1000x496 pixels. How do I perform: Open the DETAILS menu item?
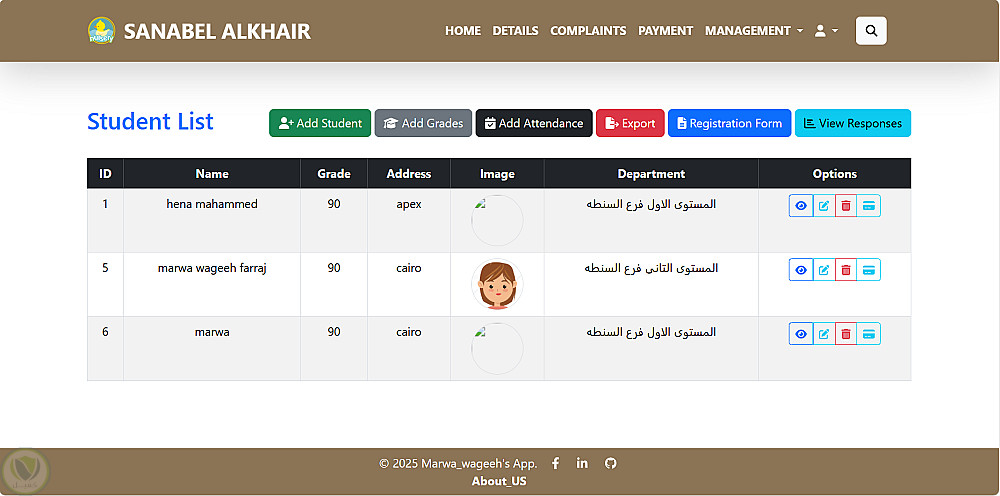pyautogui.click(x=515, y=31)
